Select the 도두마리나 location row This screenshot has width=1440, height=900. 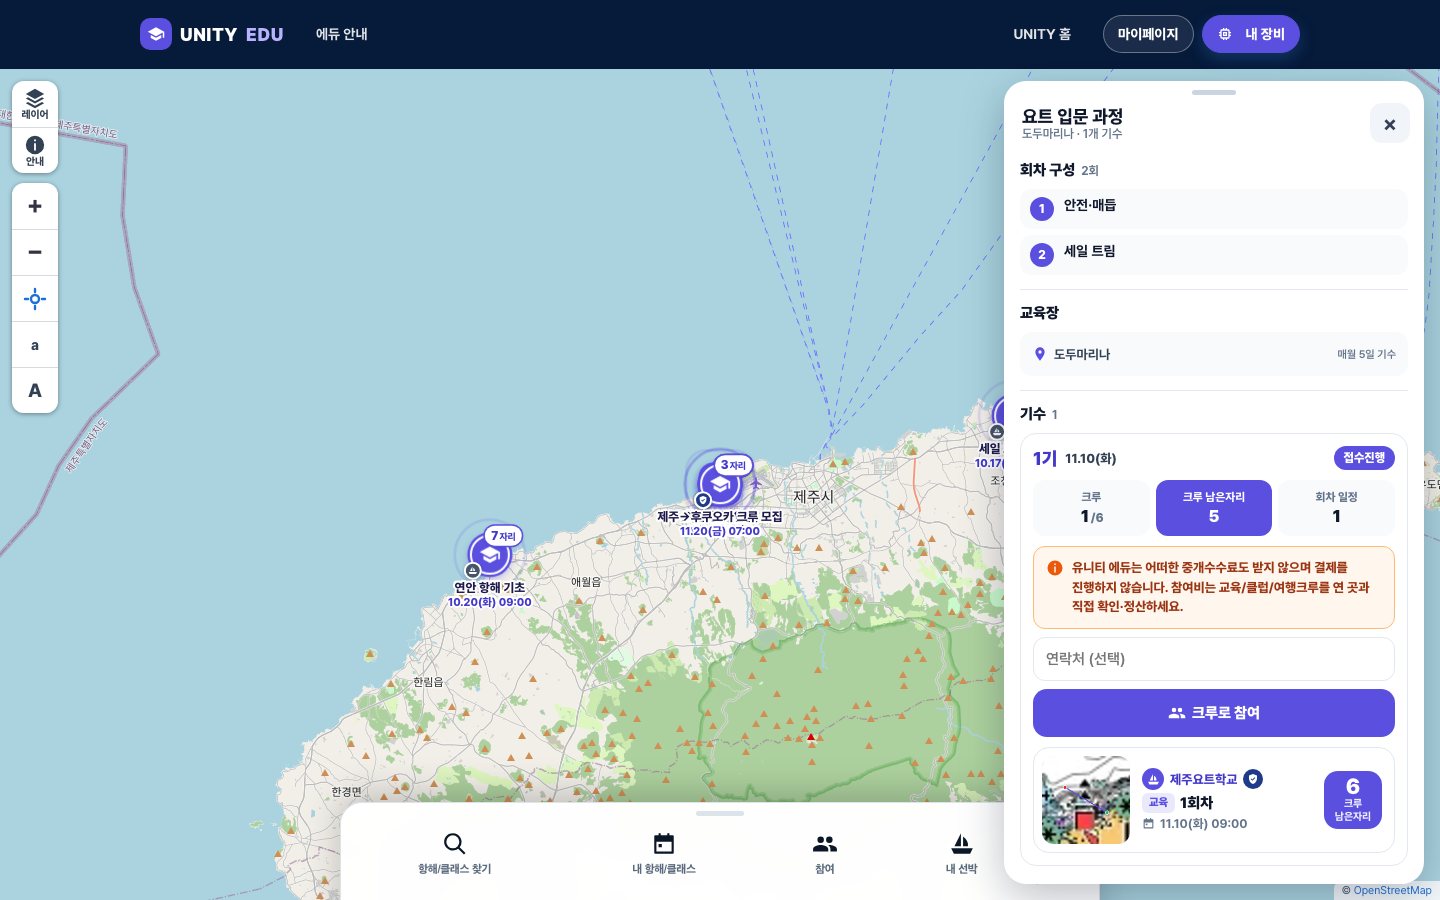click(x=1214, y=354)
